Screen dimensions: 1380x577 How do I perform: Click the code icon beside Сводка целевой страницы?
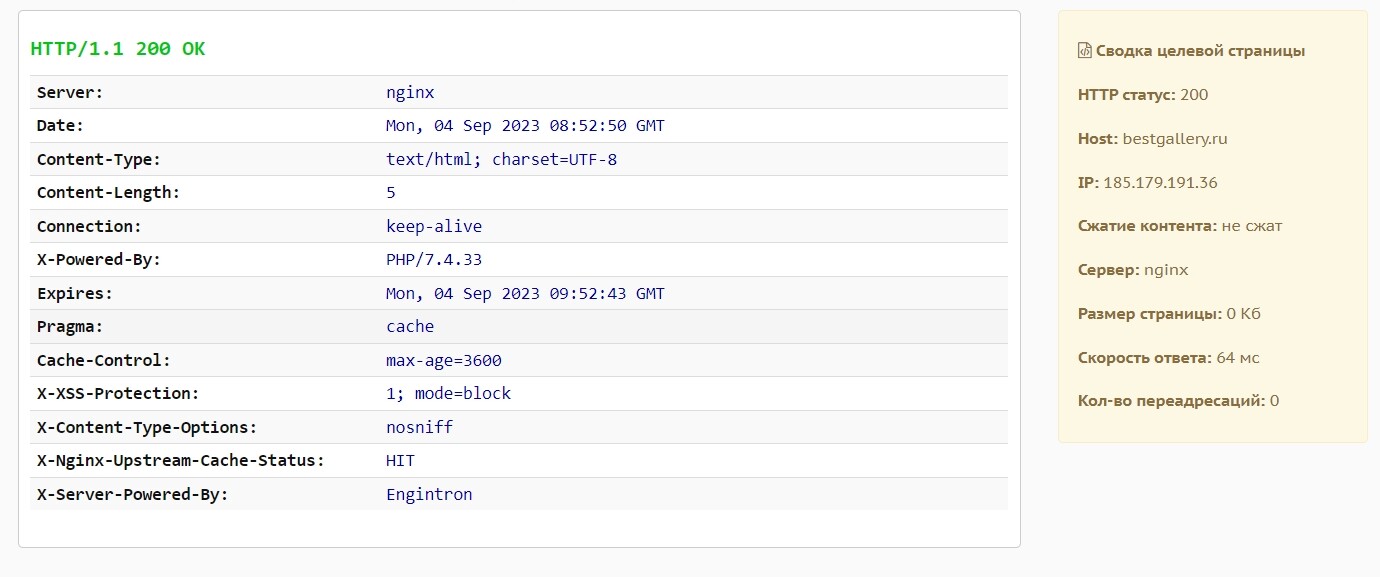pyautogui.click(x=1084, y=51)
